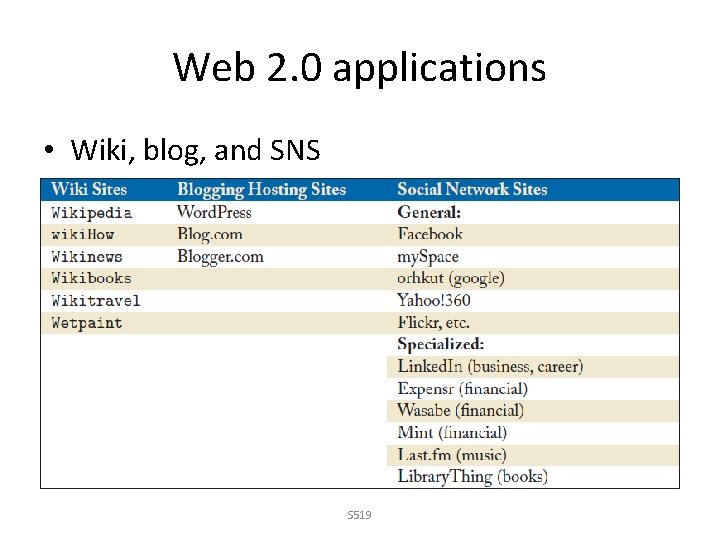The width and height of the screenshot is (720, 540).
Task: Click the 'Specialized:' subheading
Action: (441, 344)
